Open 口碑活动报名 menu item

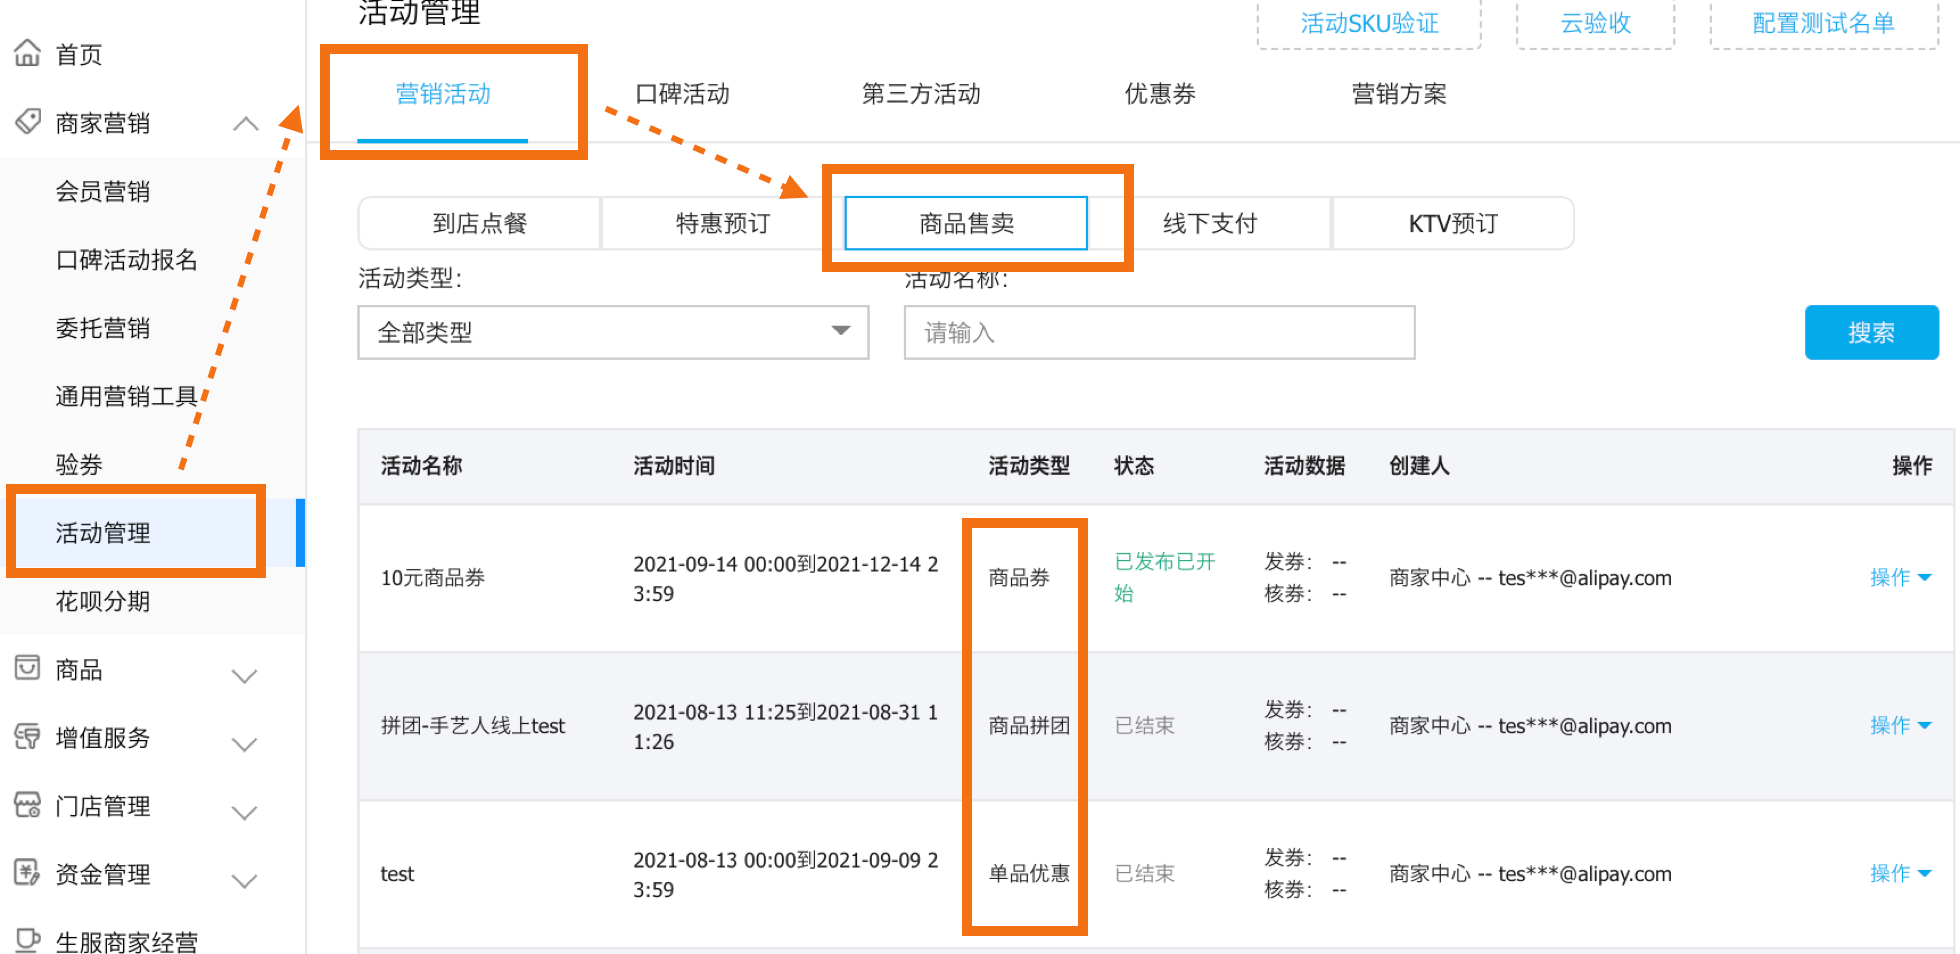pos(127,260)
